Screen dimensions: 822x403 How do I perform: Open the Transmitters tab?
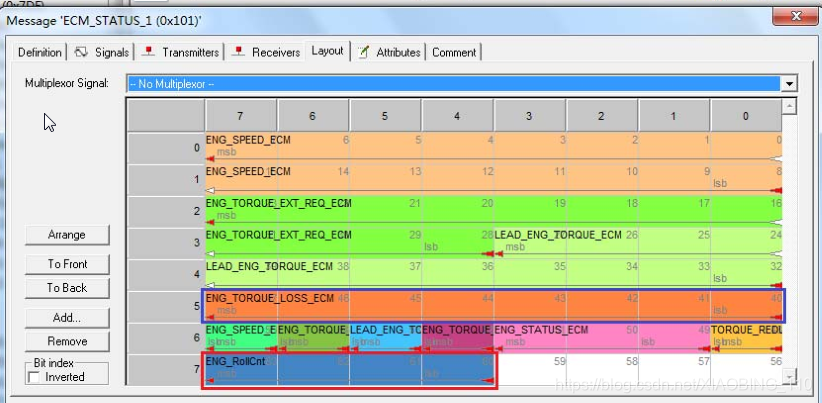click(182, 52)
